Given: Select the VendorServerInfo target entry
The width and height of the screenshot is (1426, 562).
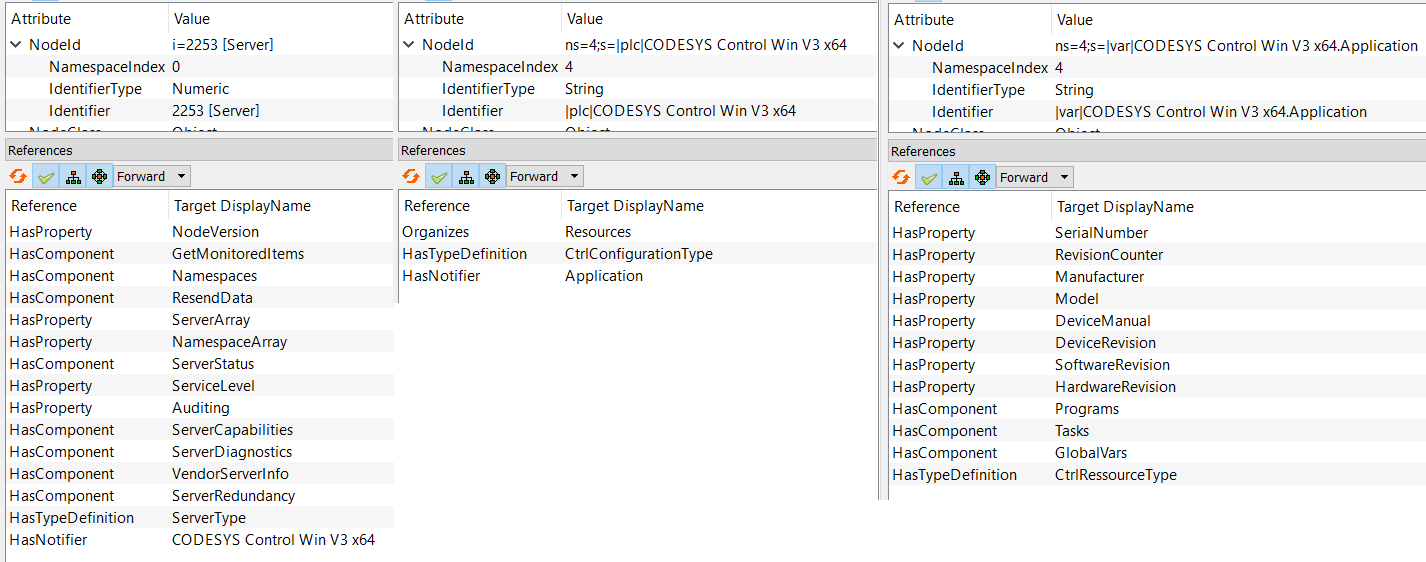Looking at the screenshot, I should (230, 474).
